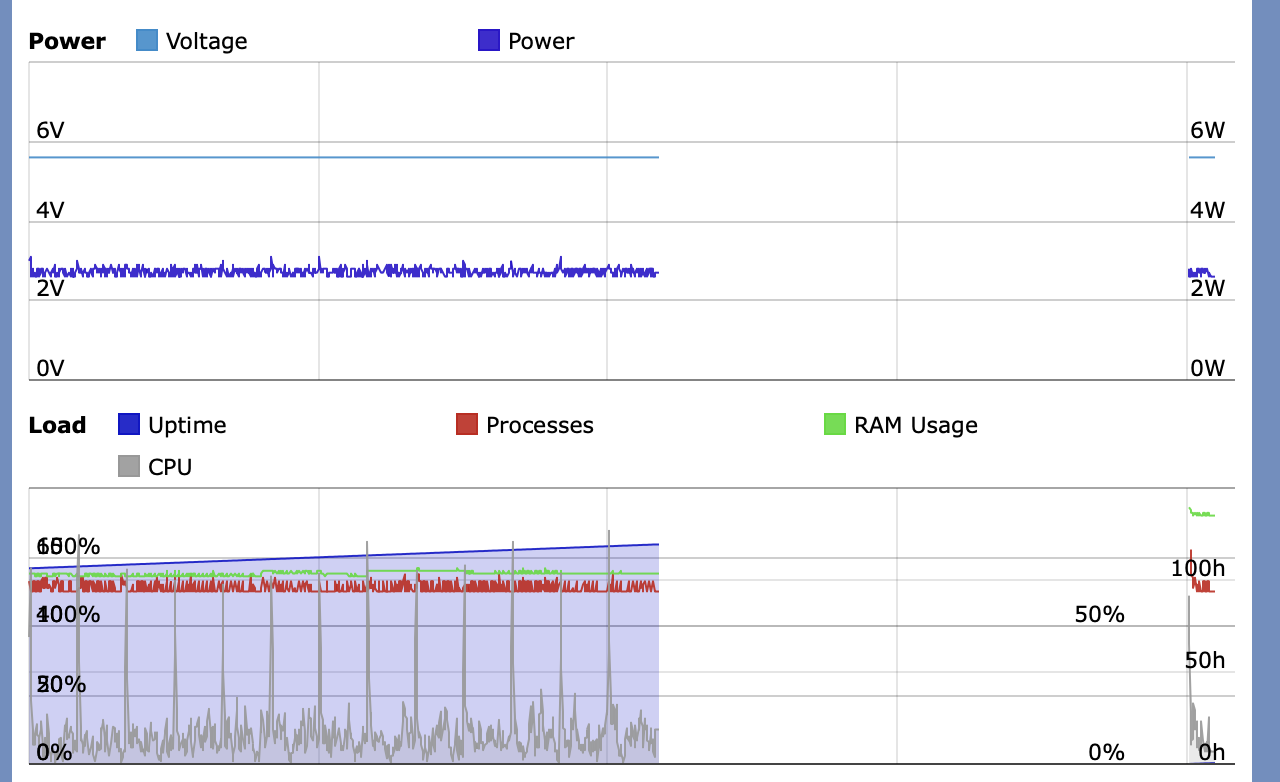Toggle the Power series legend label

tap(541, 41)
